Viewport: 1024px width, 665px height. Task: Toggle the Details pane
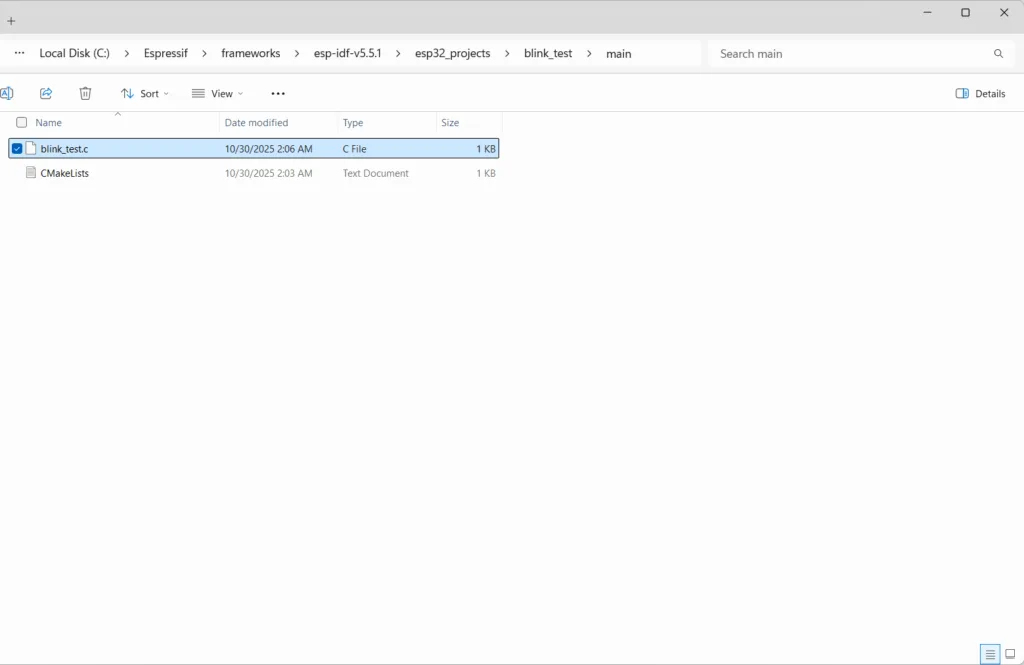point(980,93)
